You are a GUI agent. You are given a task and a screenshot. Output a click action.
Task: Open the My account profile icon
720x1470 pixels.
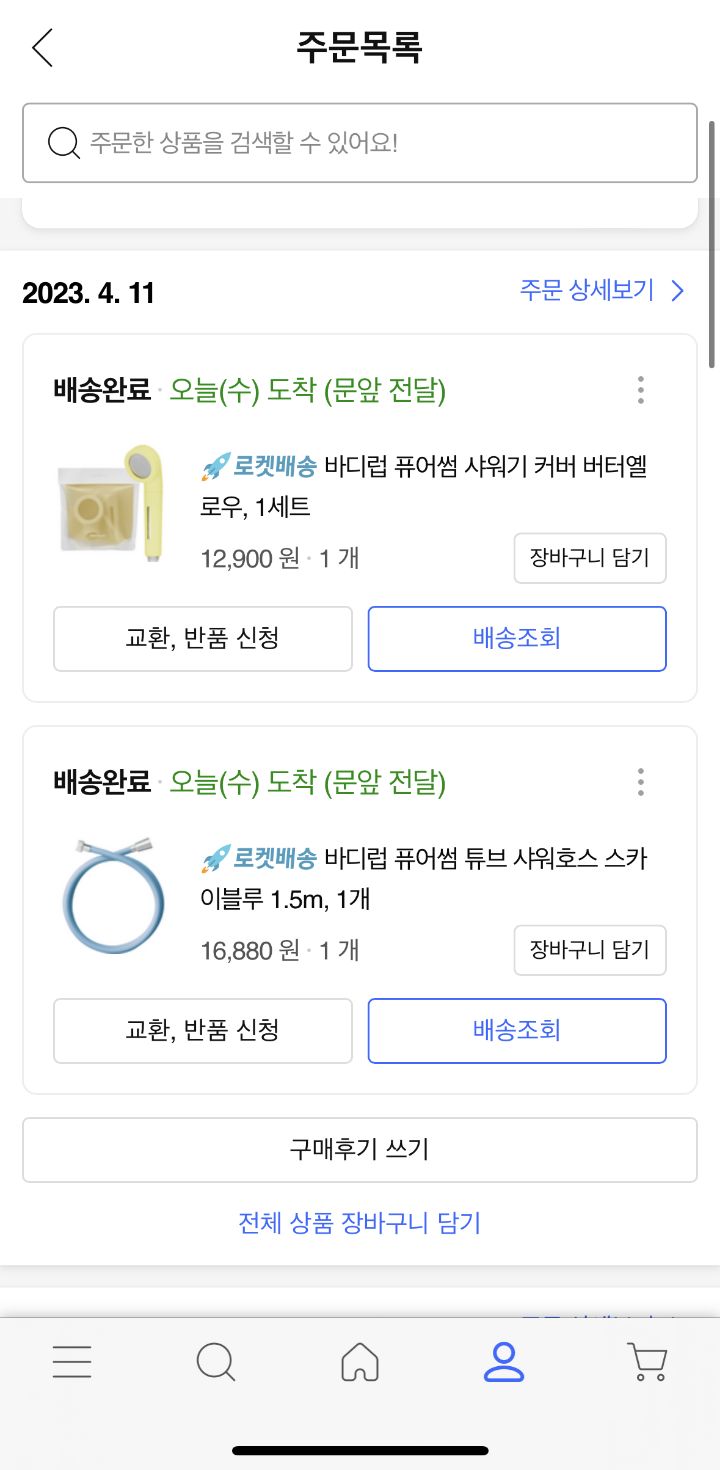(504, 1361)
